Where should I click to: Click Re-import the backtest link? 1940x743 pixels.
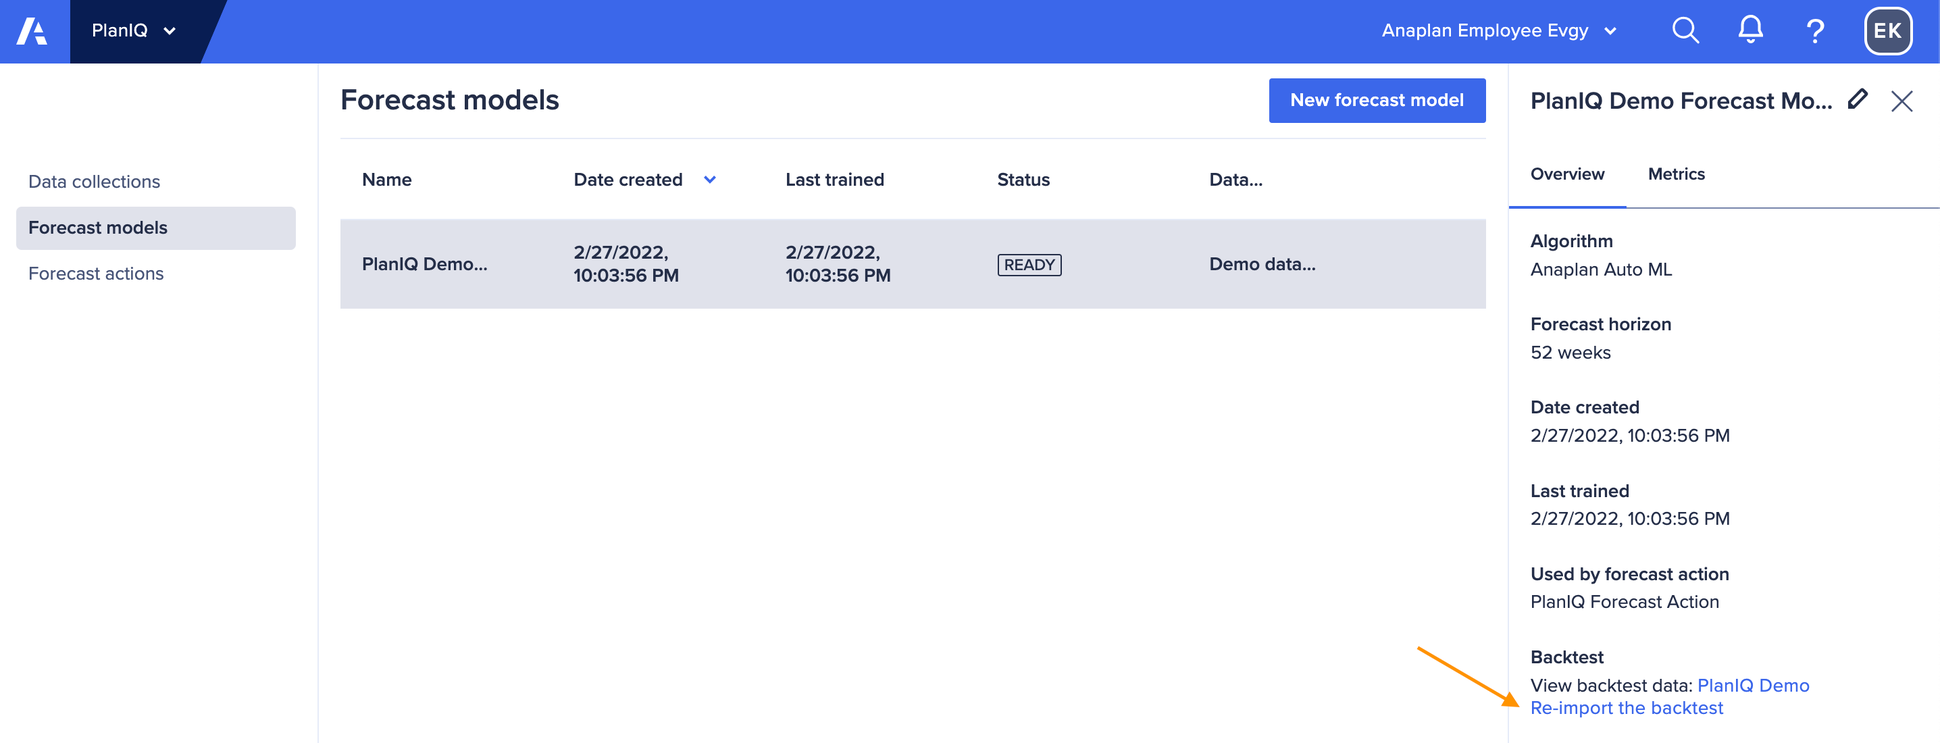pos(1627,708)
